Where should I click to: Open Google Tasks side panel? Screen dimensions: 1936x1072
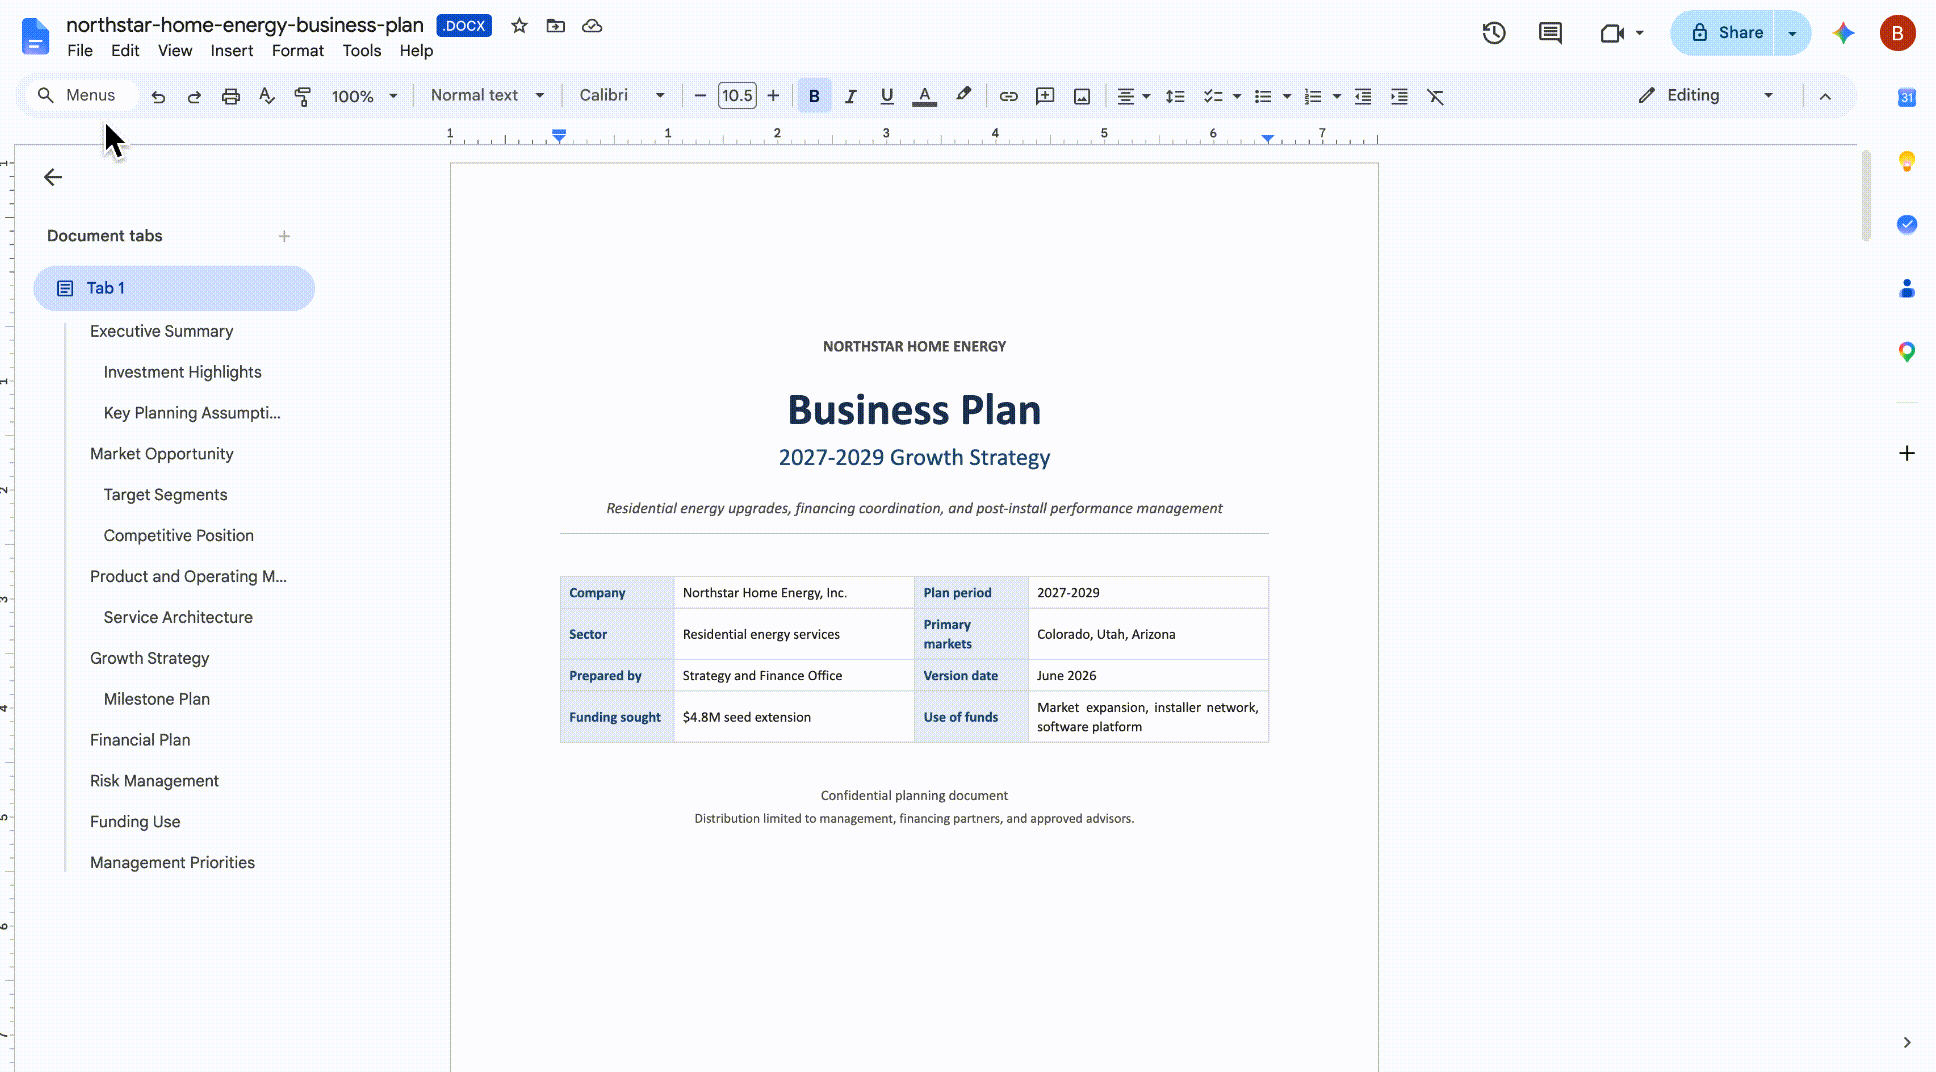(1907, 224)
